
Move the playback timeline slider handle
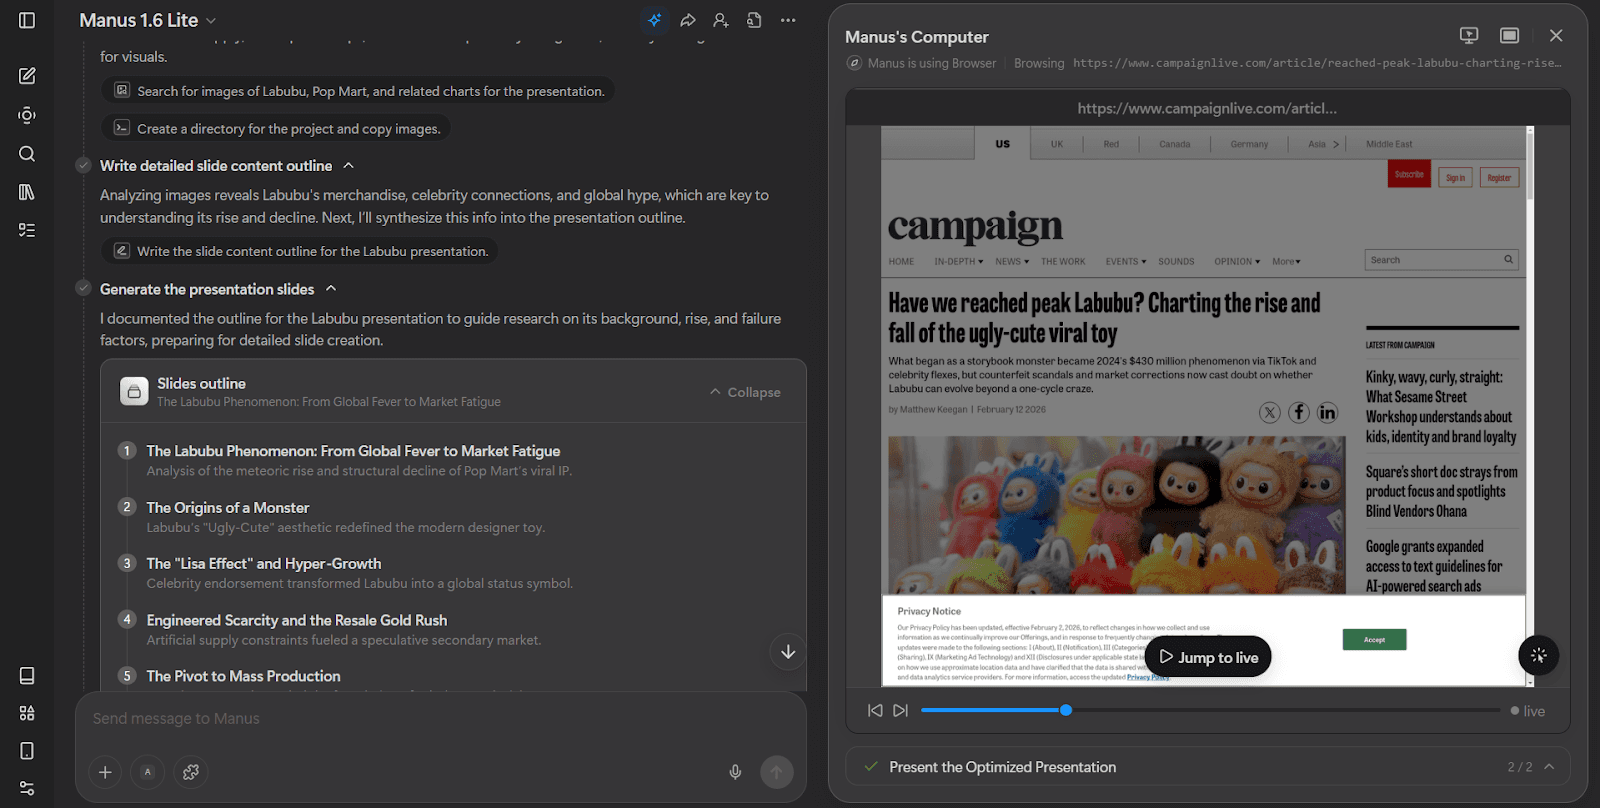point(1066,710)
